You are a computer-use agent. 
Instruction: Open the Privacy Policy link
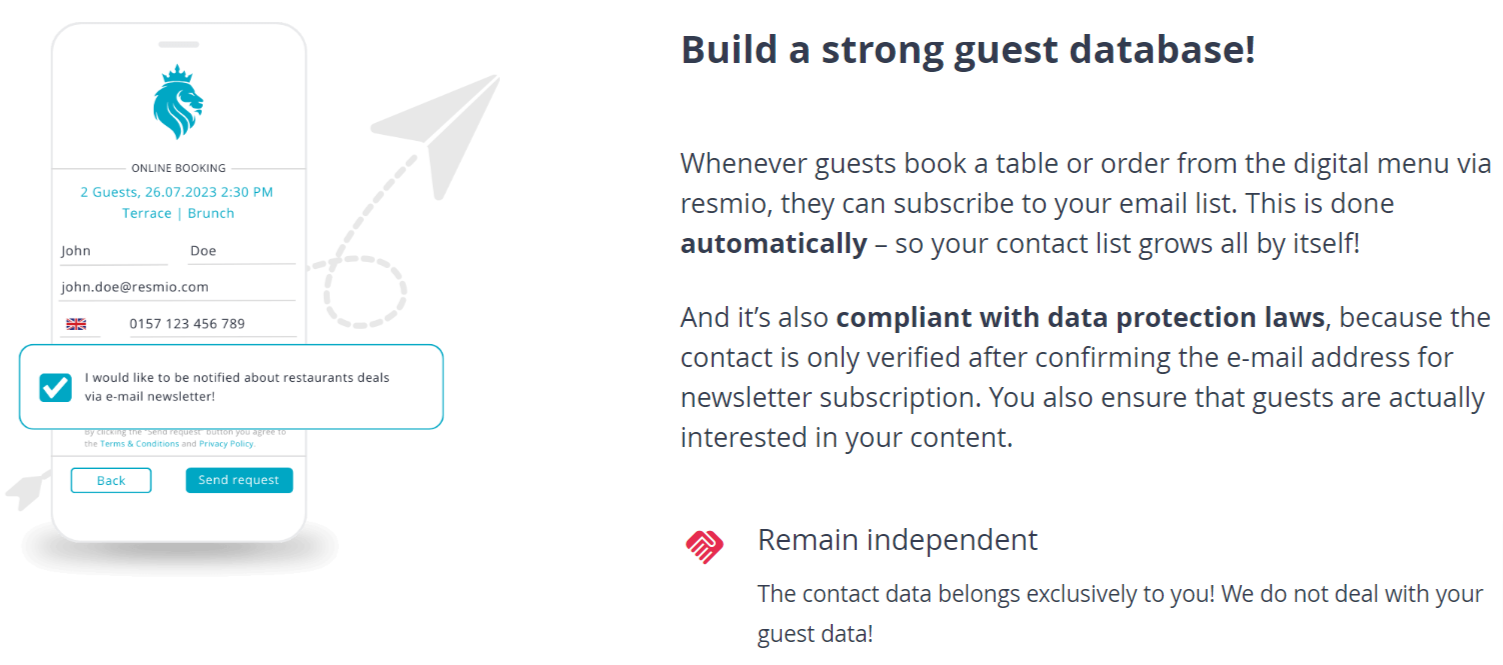click(x=226, y=443)
